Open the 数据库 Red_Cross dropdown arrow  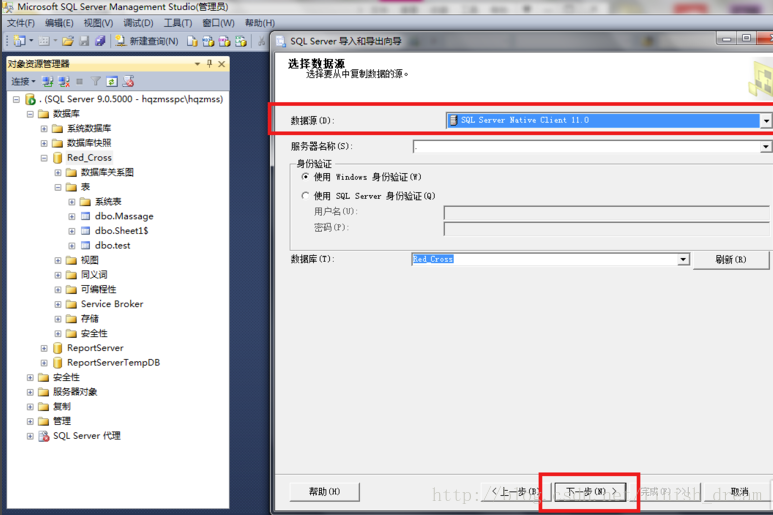pos(683,259)
